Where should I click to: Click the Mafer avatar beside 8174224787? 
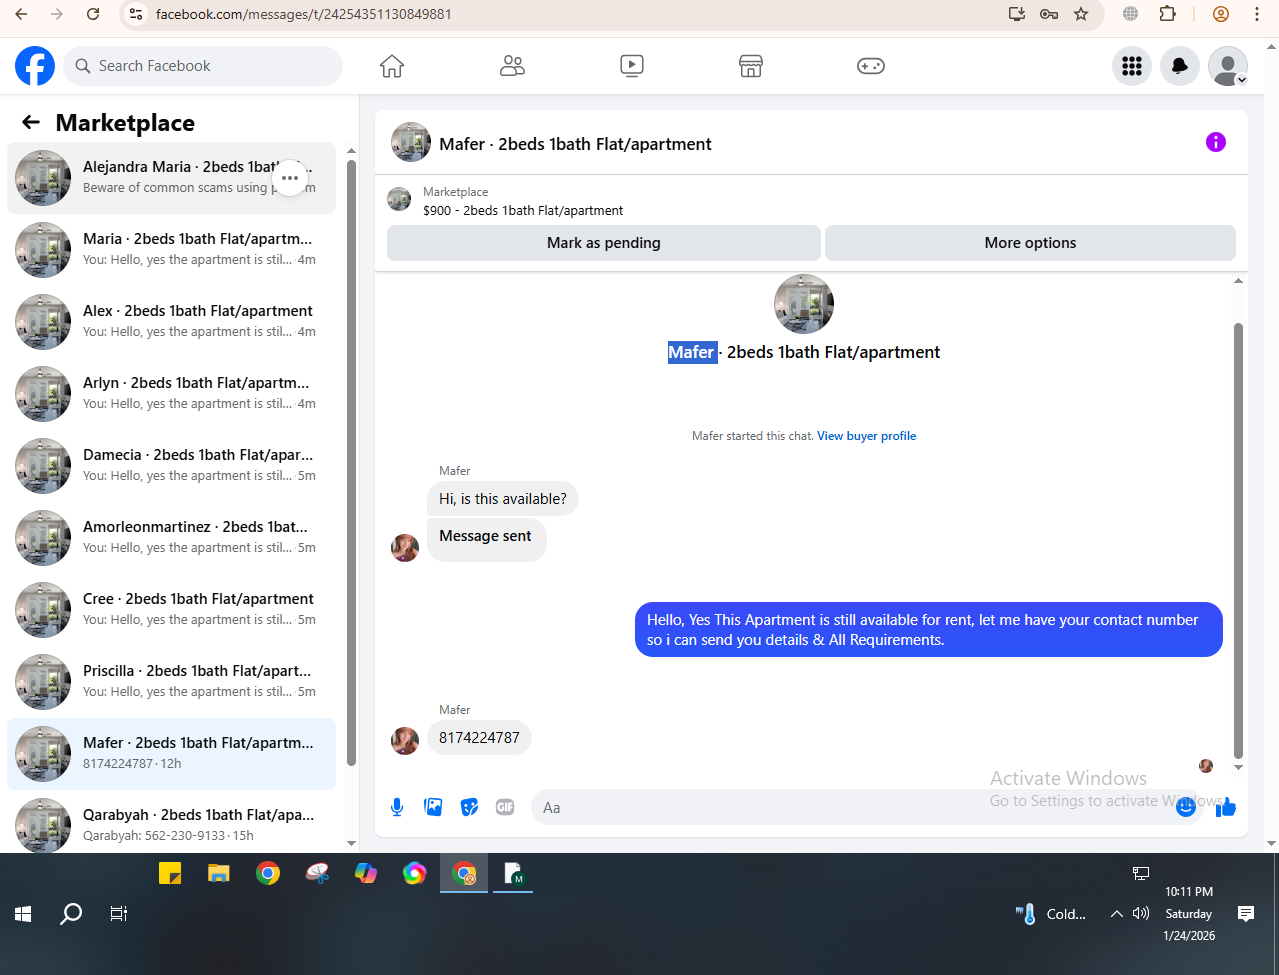point(405,741)
